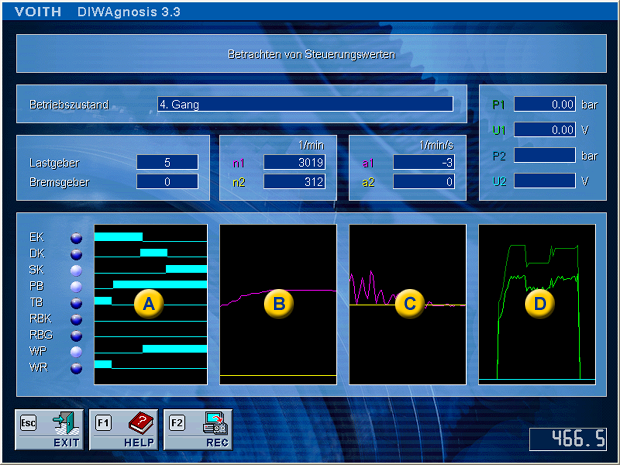Select the Betriebszustand field showing 4. Gang

(305, 104)
